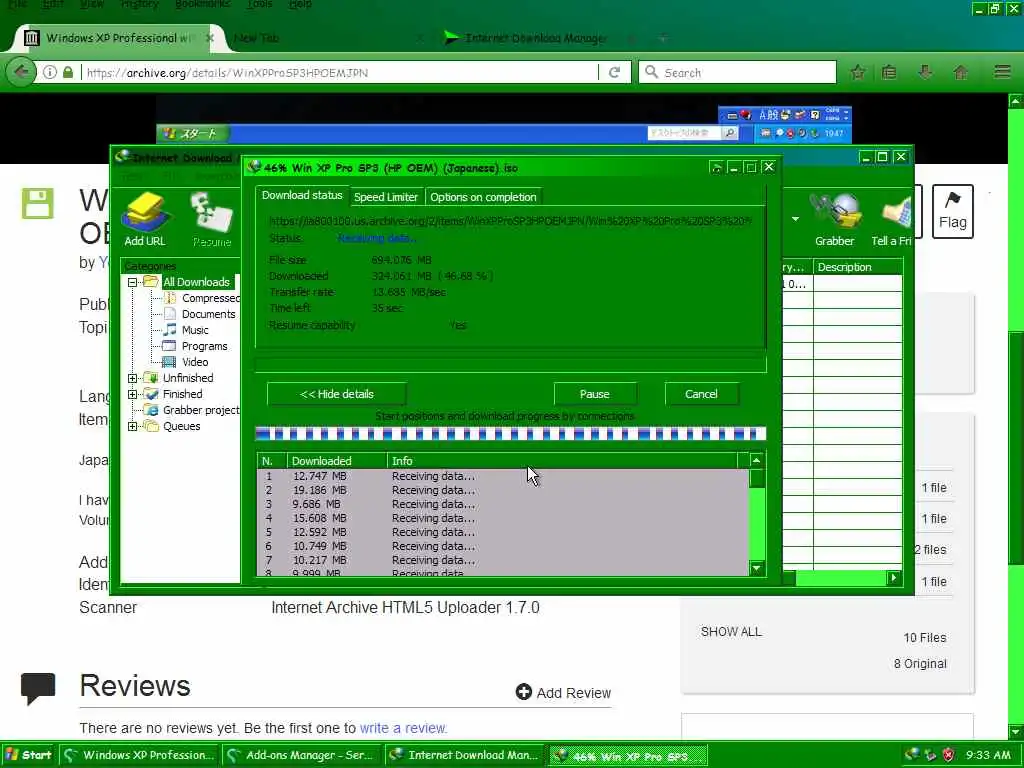Expand the Unfinished tree node
The height and width of the screenshot is (768, 1024).
click(x=133, y=378)
